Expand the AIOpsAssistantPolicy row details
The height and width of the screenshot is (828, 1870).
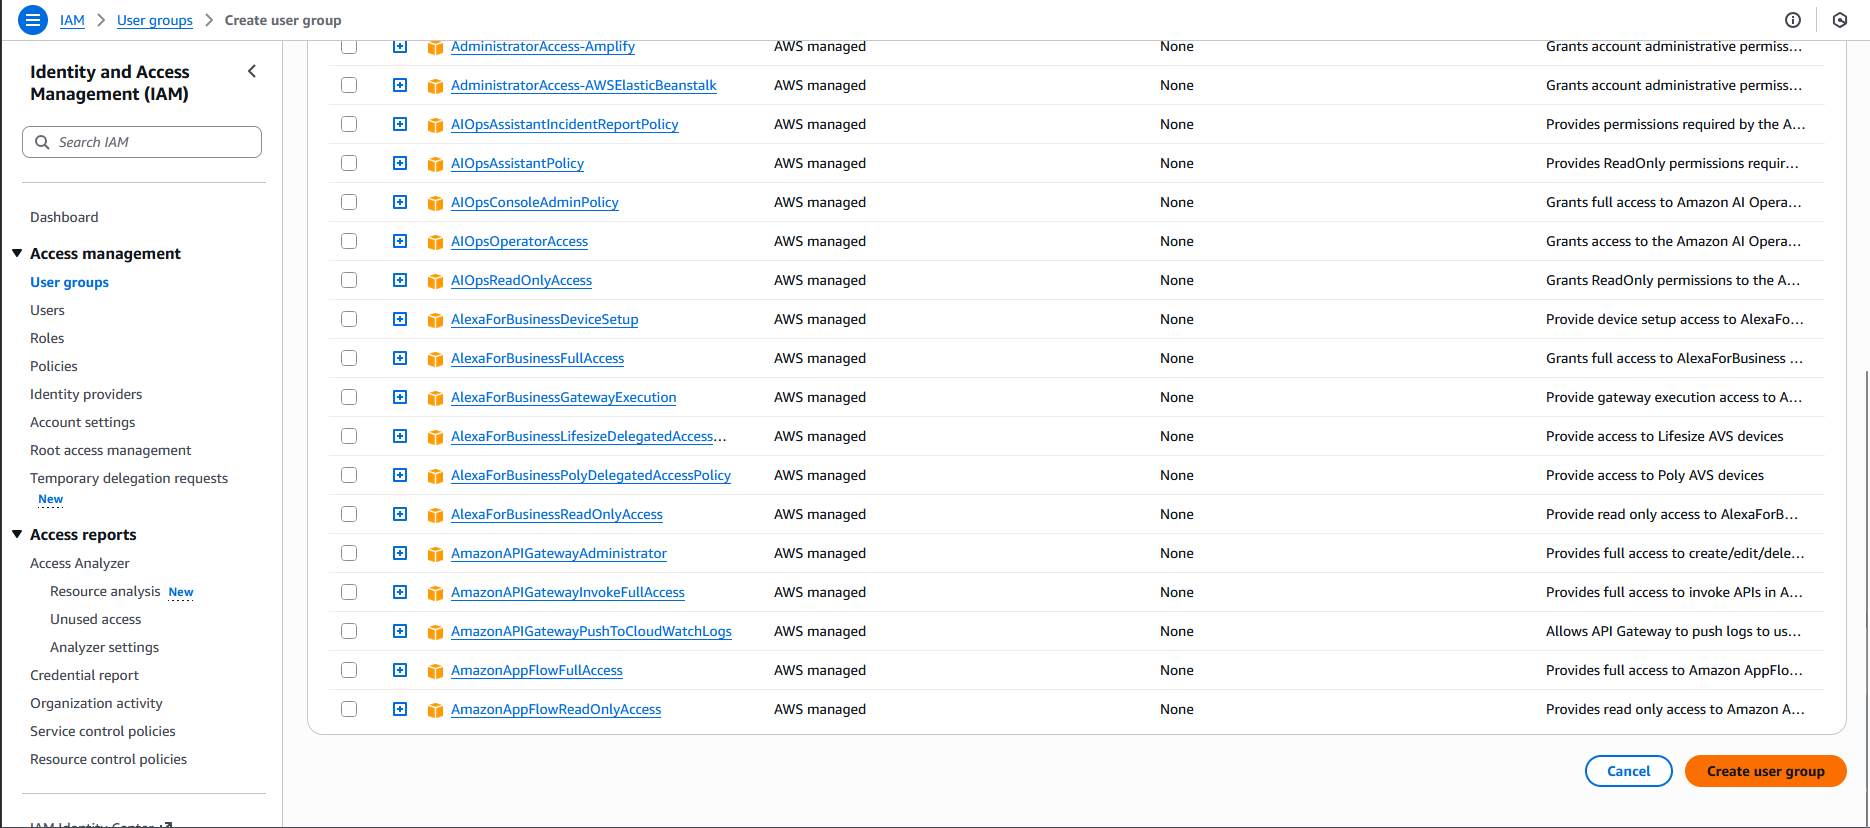[400, 163]
